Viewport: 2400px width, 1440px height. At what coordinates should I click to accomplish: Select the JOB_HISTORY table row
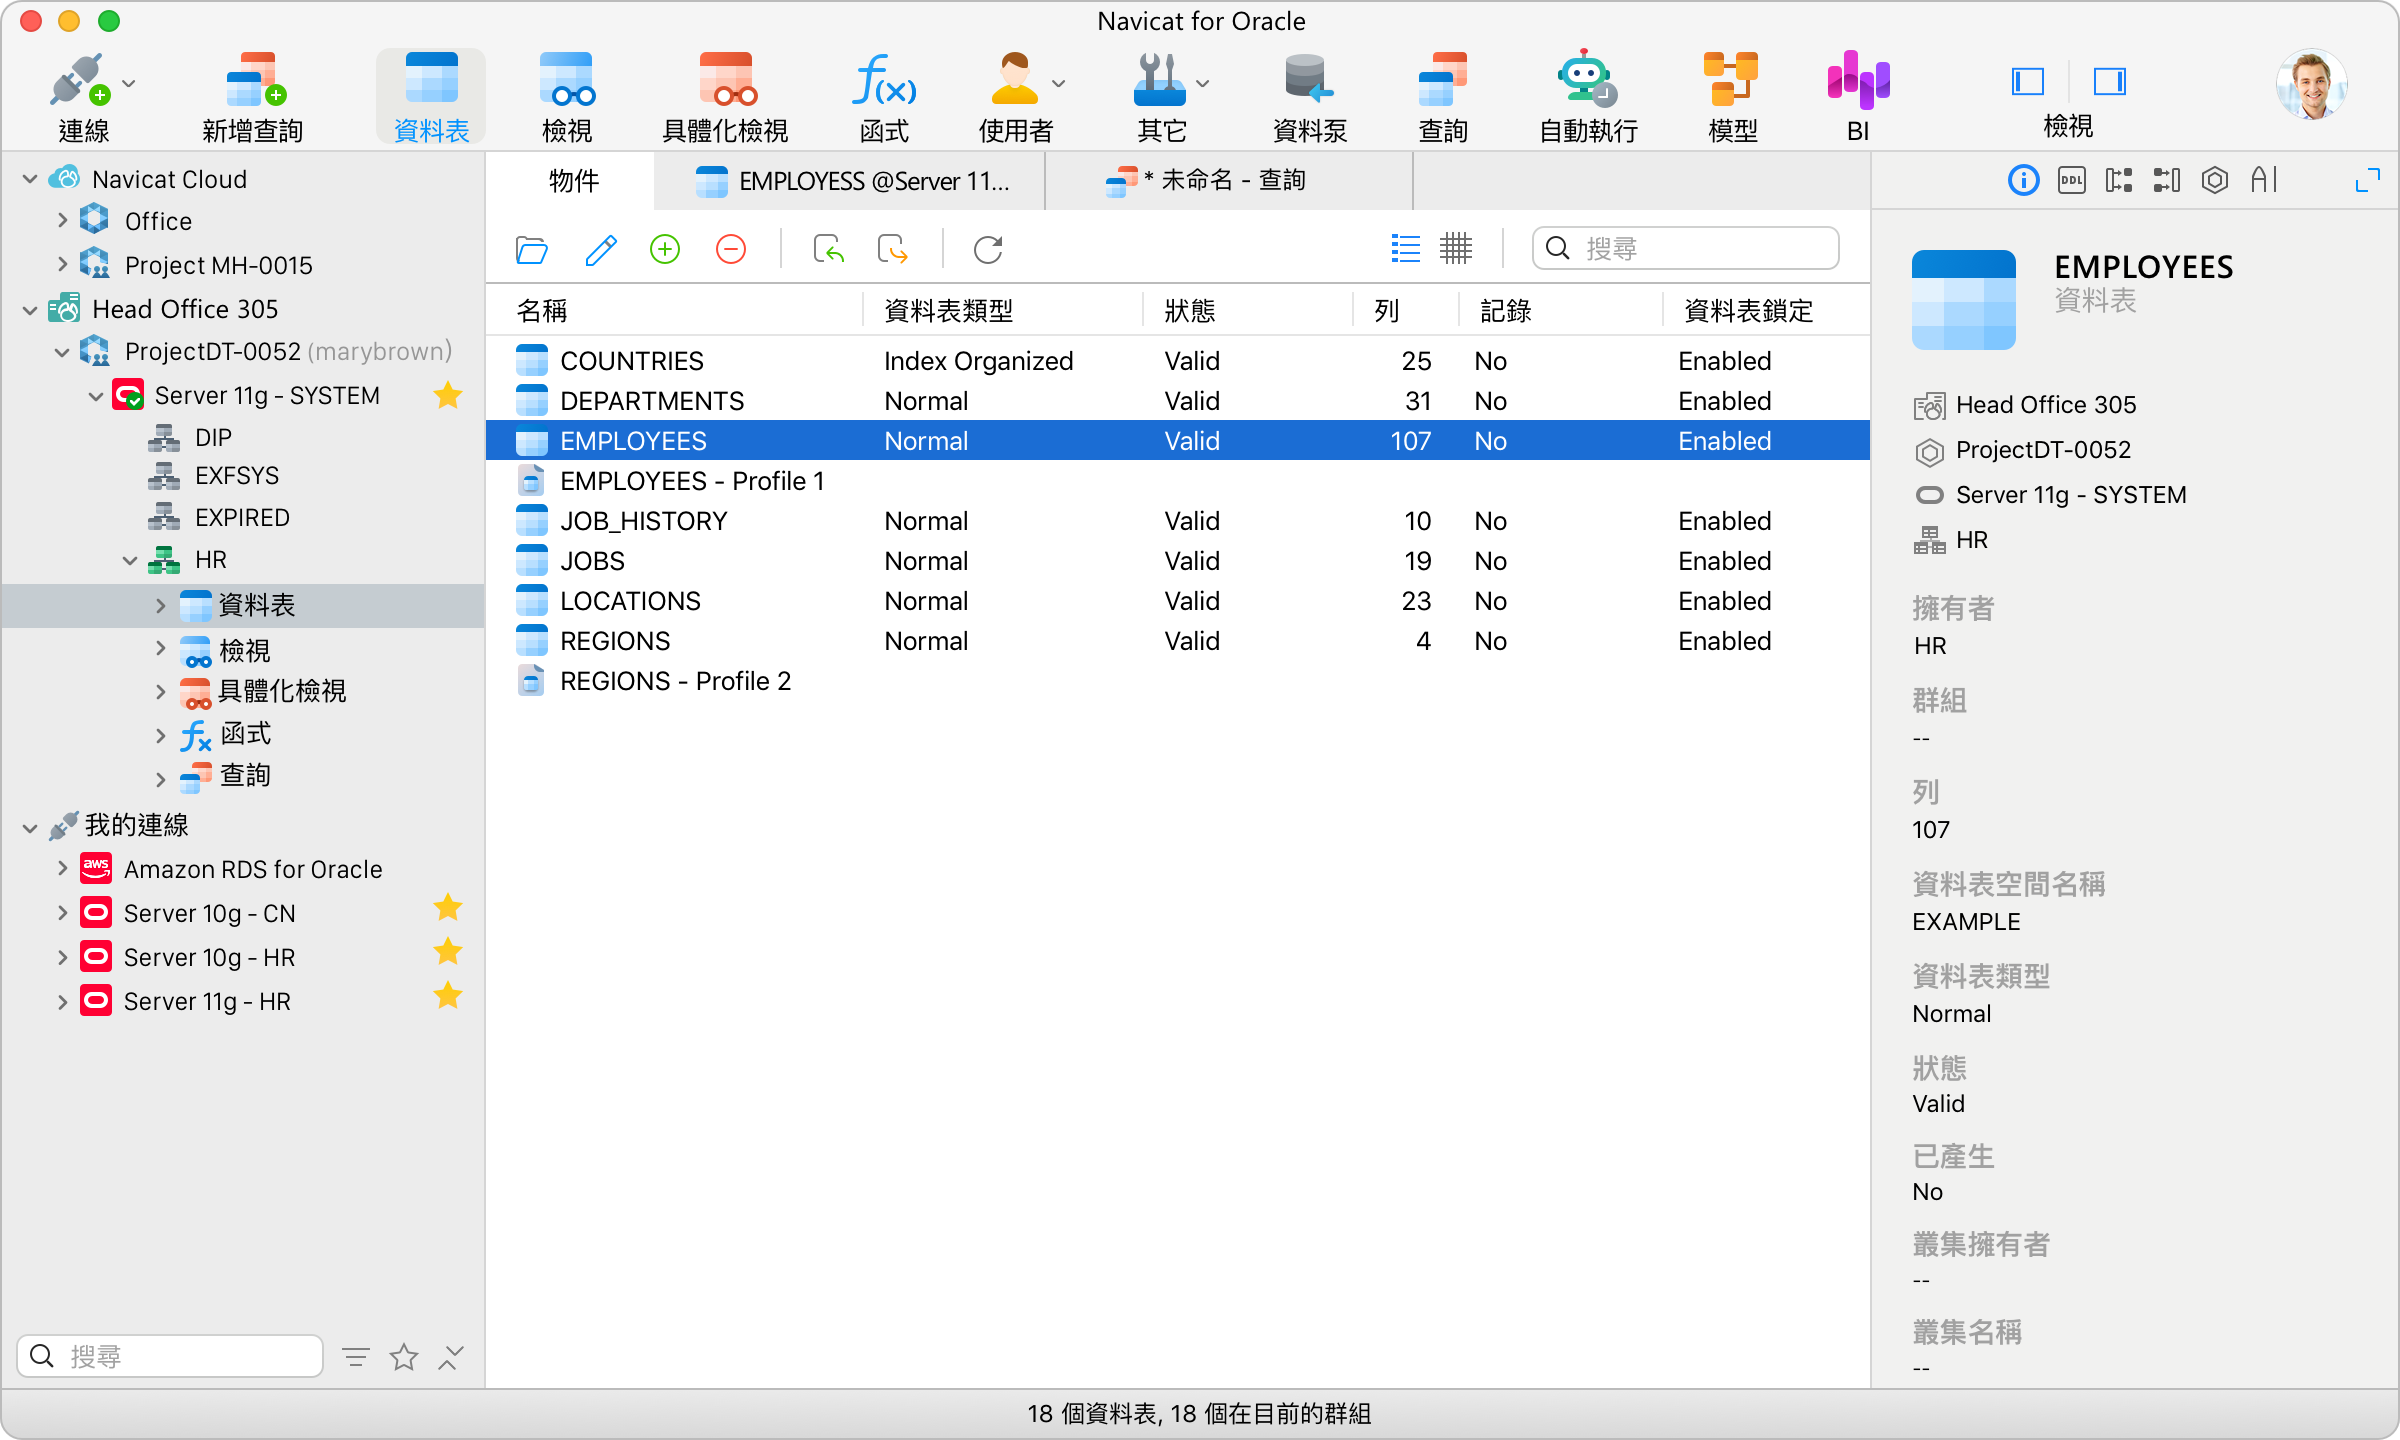[644, 521]
